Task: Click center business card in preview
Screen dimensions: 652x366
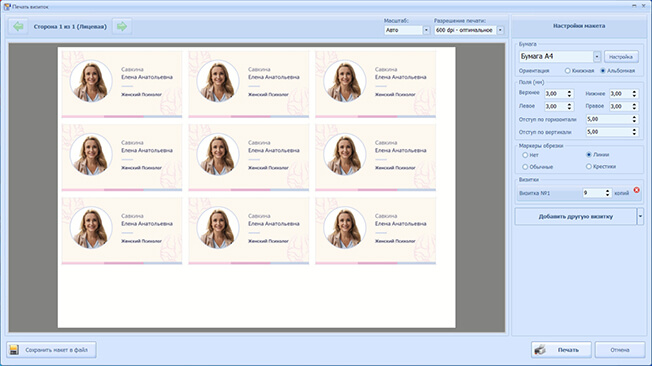Action: click(249, 158)
